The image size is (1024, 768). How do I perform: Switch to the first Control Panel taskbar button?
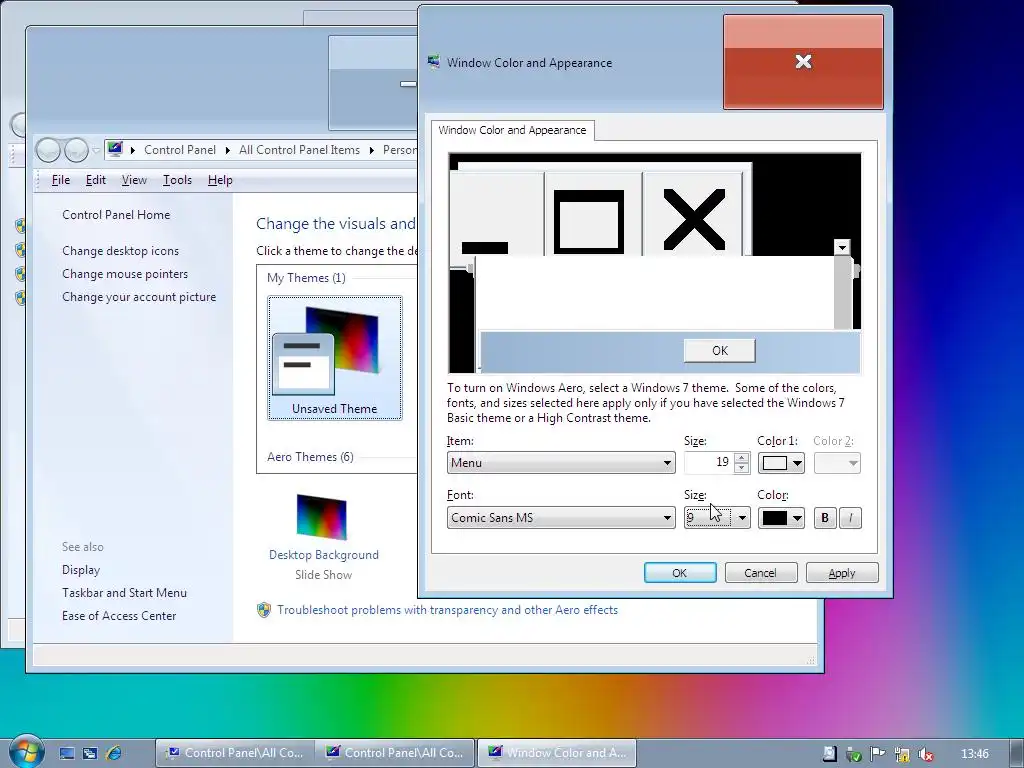[235, 753]
